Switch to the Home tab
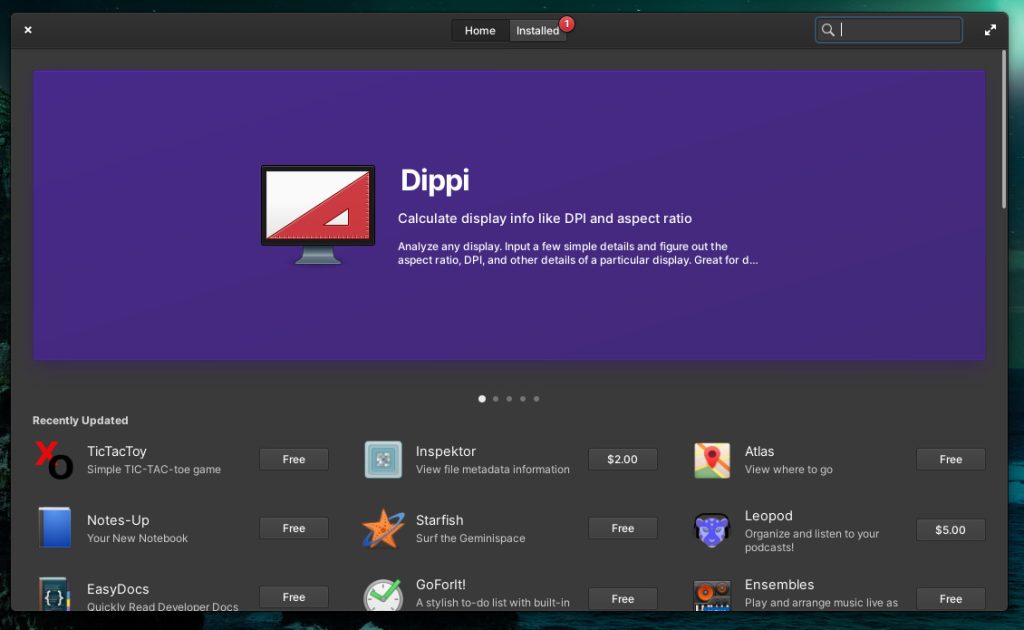This screenshot has height=630, width=1024. [x=480, y=31]
